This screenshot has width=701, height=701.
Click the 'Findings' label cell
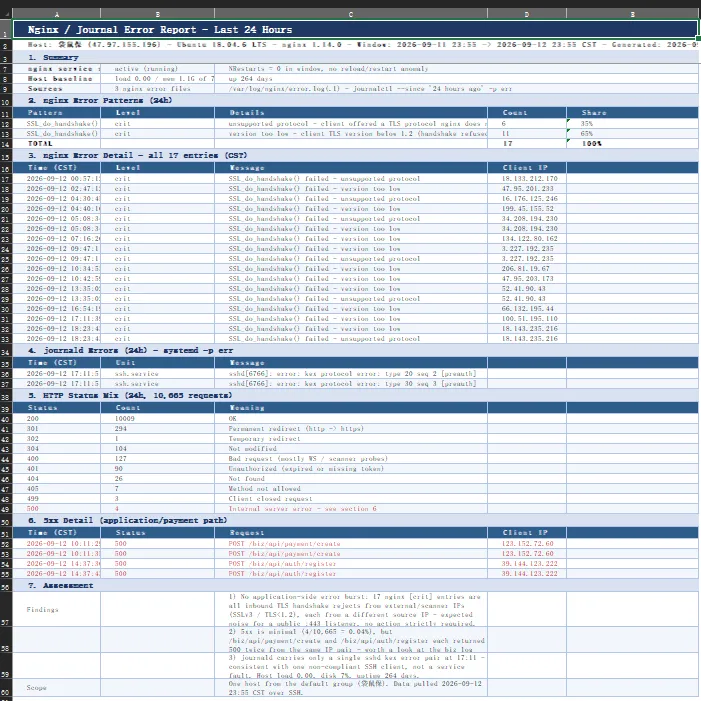[57, 609]
